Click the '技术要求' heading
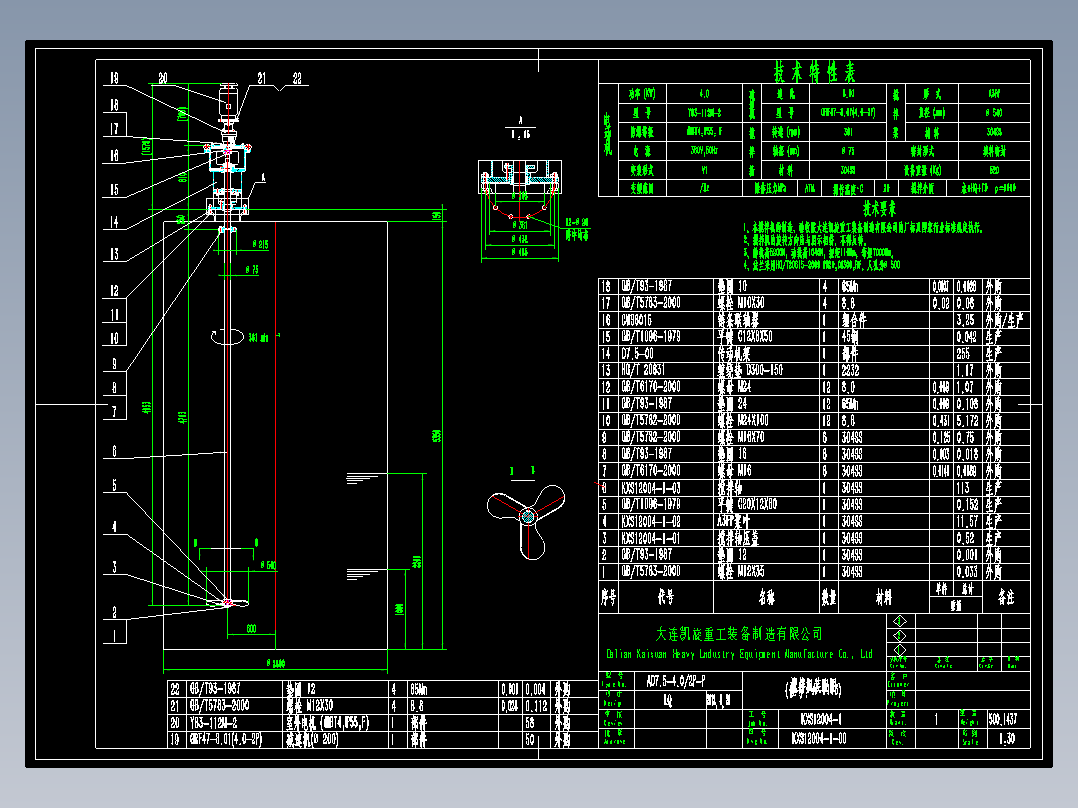 [x=879, y=208]
